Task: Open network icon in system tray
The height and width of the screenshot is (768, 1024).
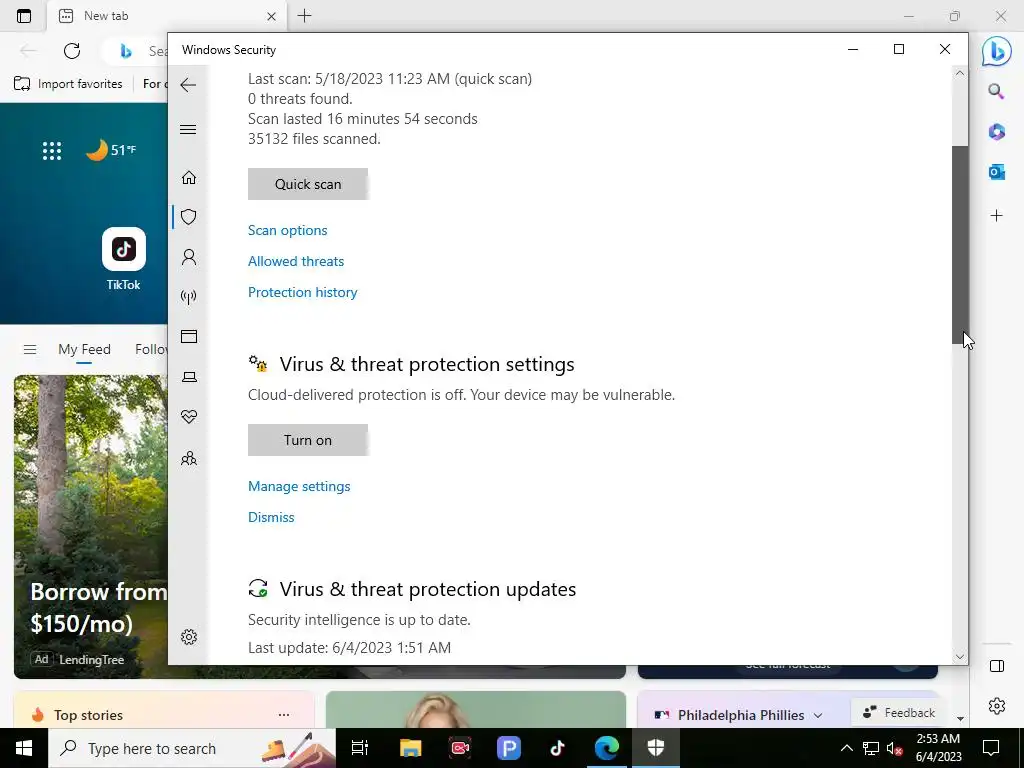Action: 871,748
